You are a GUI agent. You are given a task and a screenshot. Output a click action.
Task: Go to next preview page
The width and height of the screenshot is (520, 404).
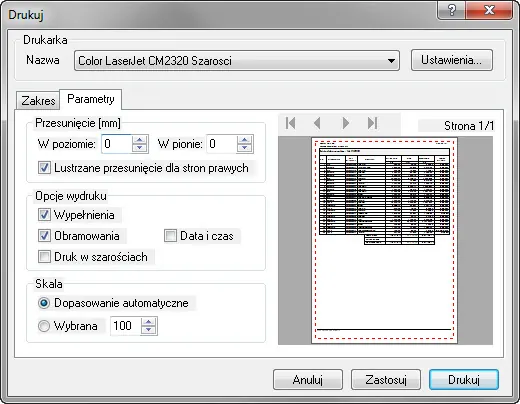[x=346, y=123]
